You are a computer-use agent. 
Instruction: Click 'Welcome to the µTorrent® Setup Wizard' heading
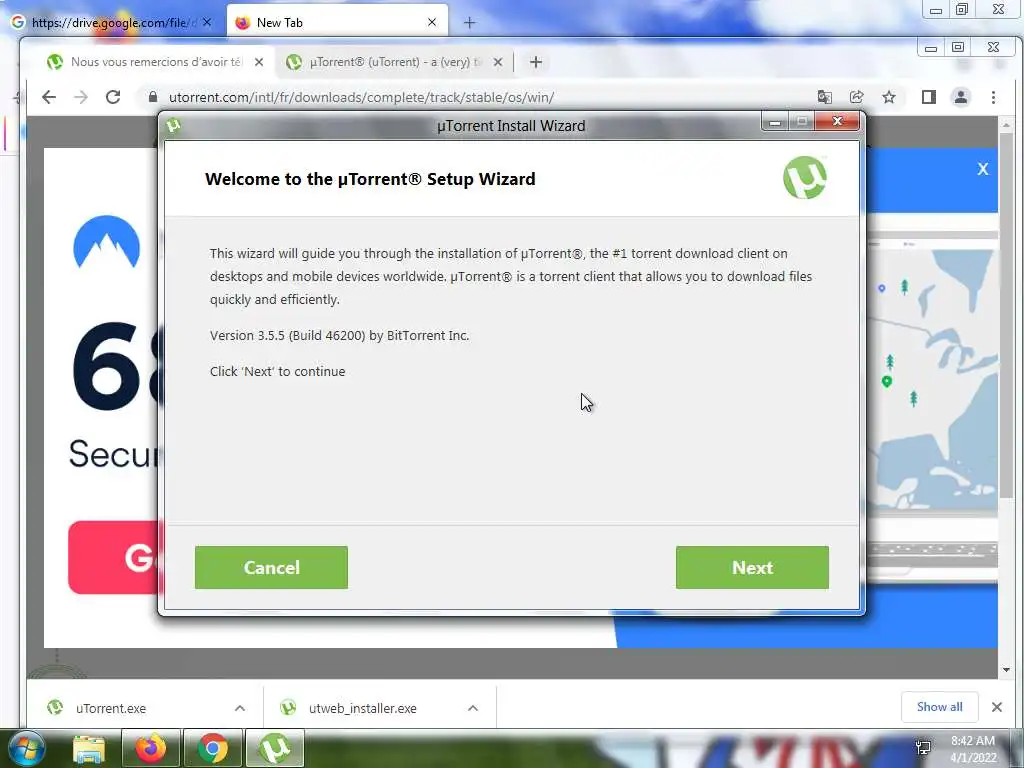[x=370, y=179]
